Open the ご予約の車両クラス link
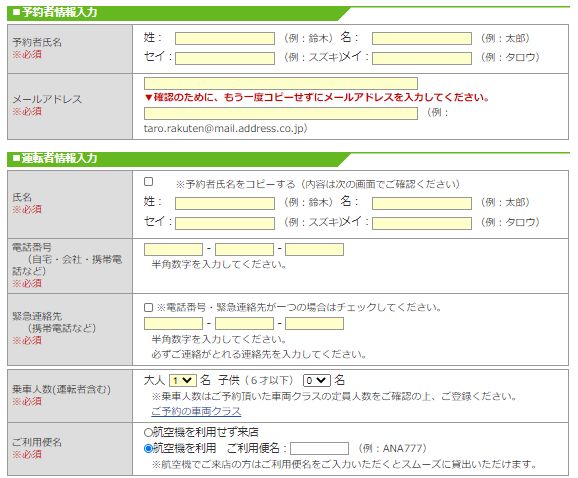This screenshot has width=578, height=478. tap(196, 411)
